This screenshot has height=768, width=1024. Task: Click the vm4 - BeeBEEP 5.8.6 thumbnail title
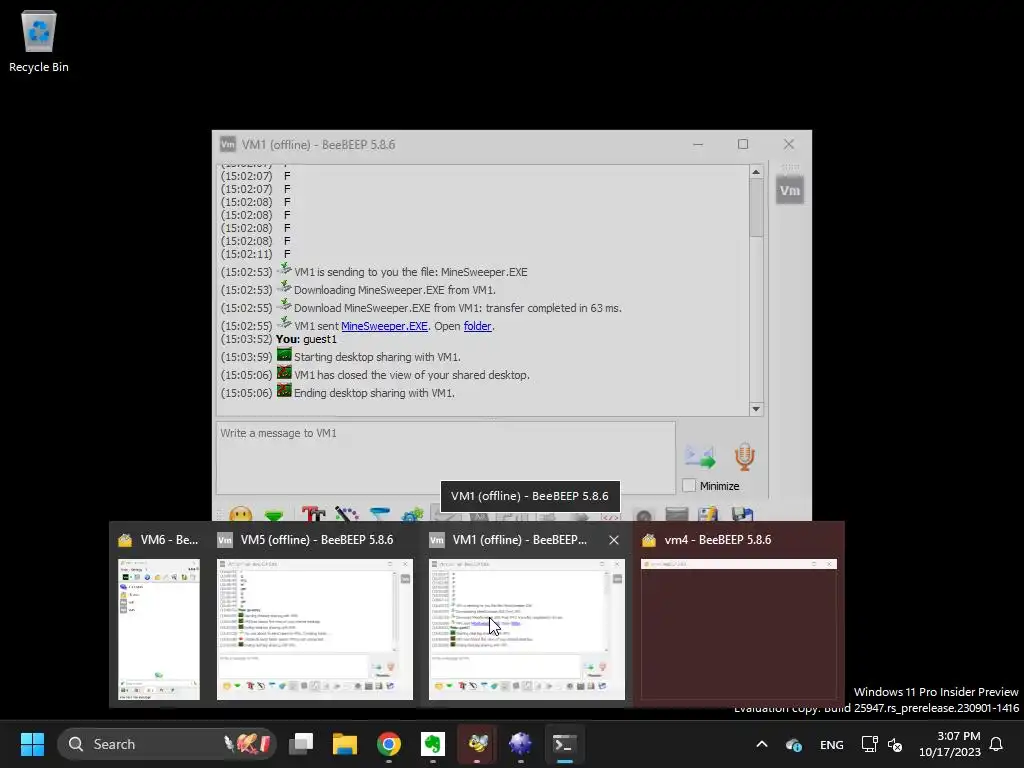coord(717,539)
